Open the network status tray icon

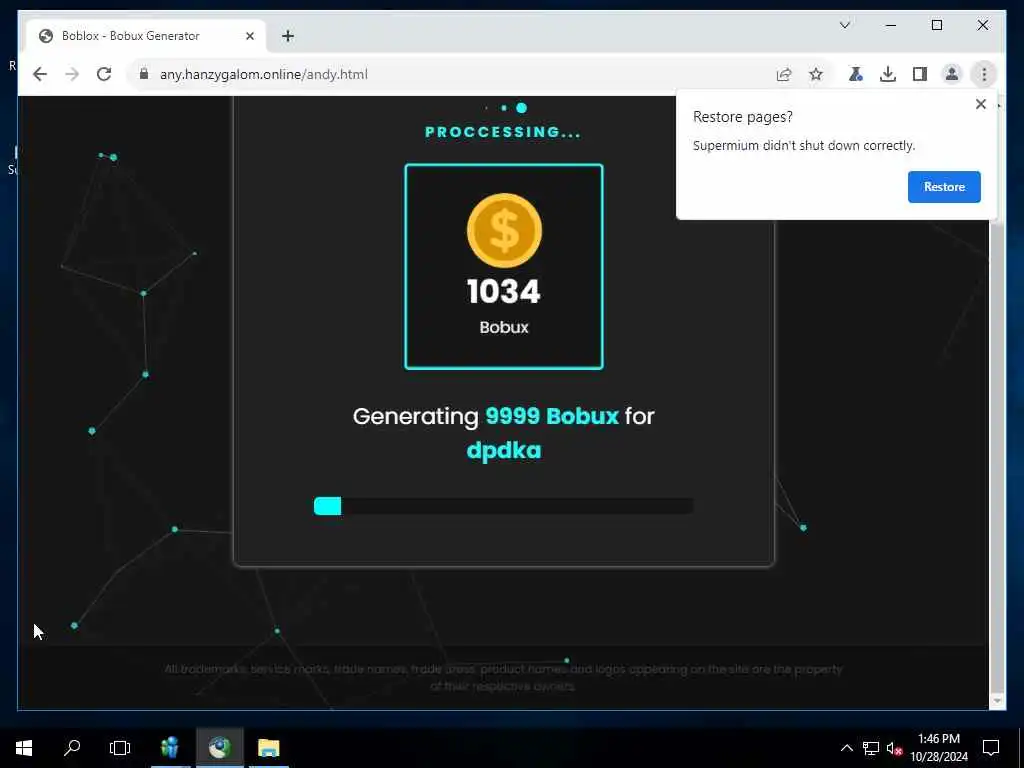pos(871,748)
